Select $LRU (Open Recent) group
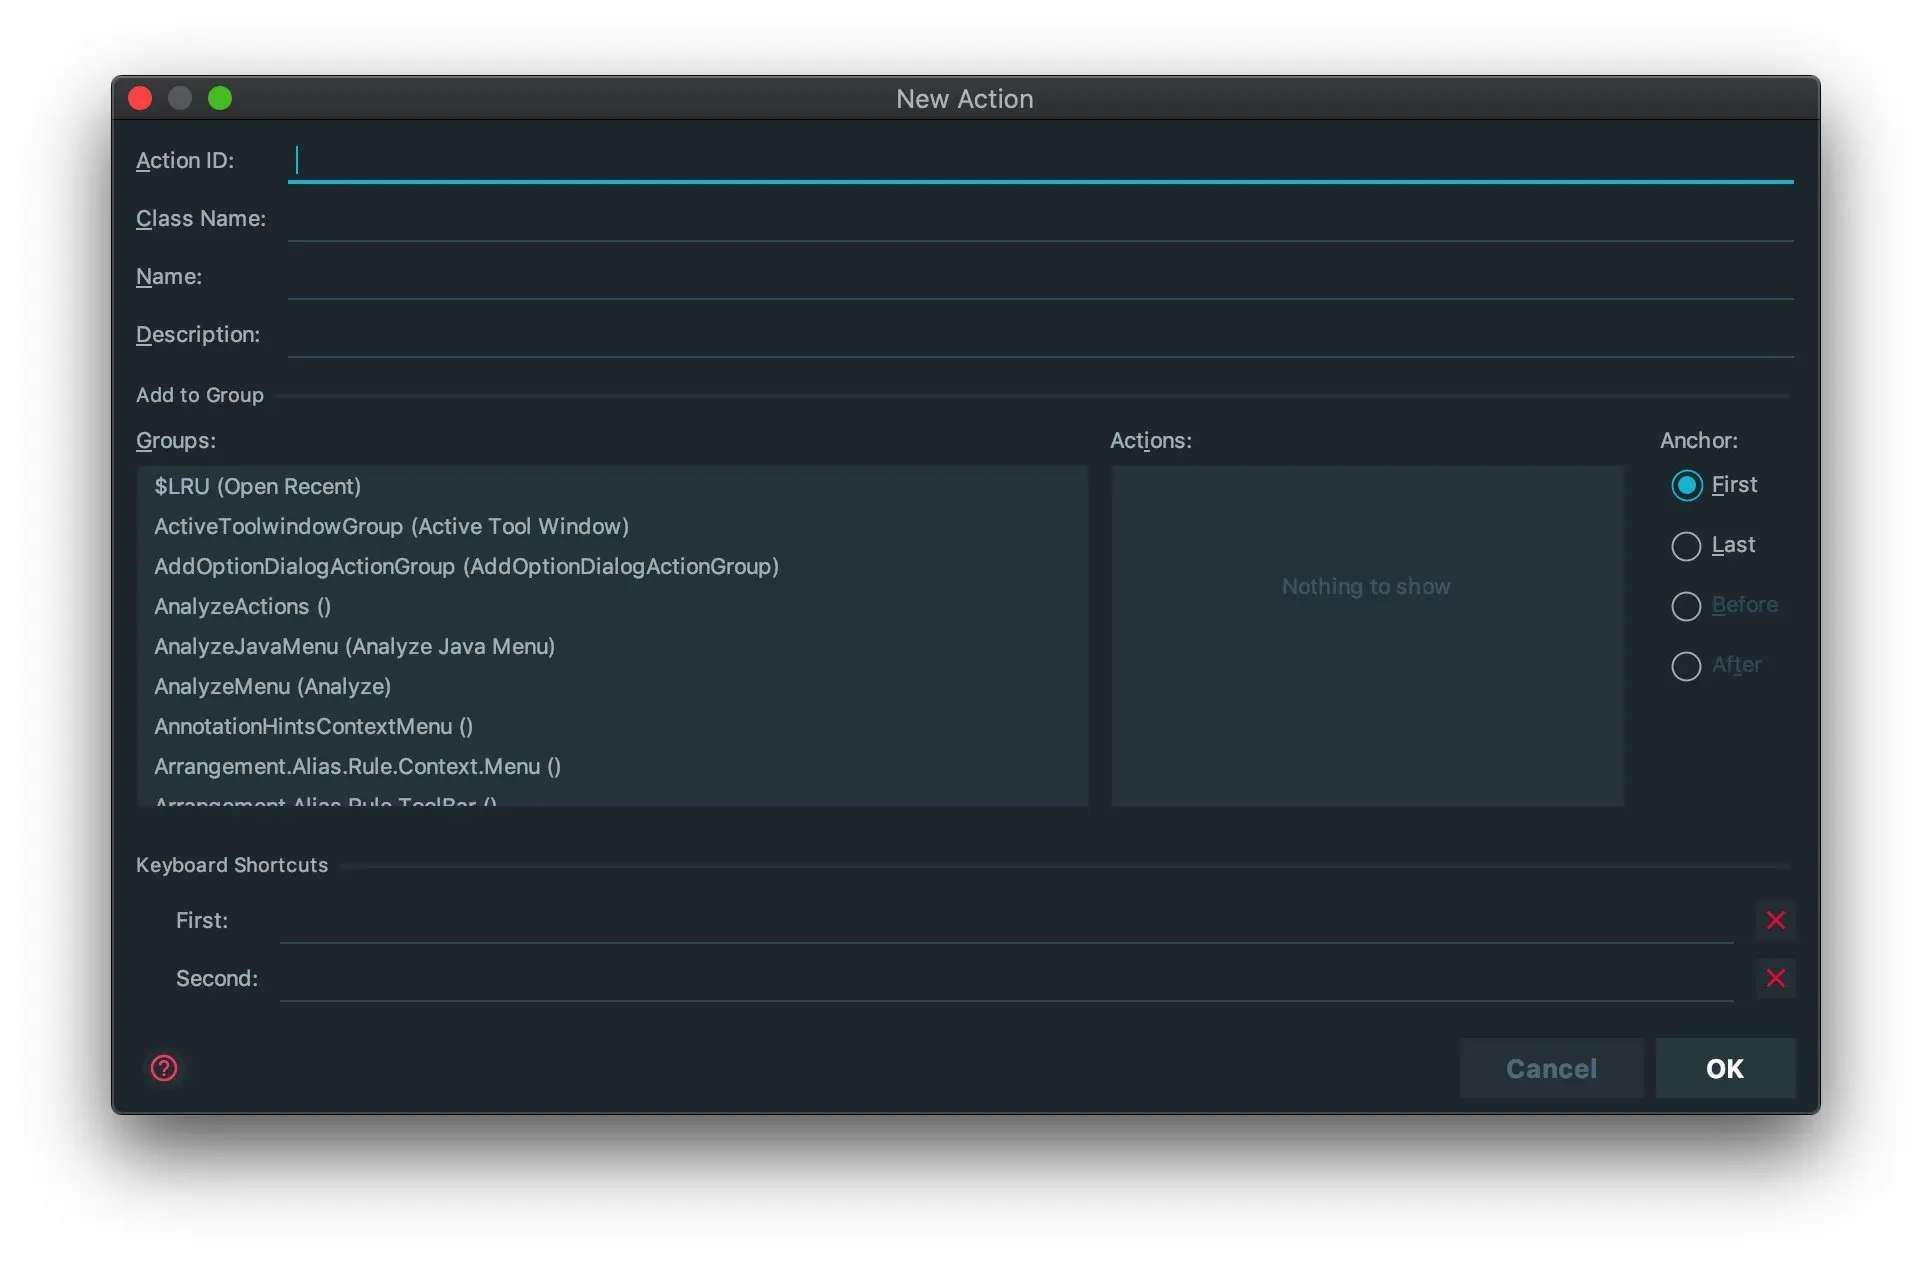 coord(258,486)
